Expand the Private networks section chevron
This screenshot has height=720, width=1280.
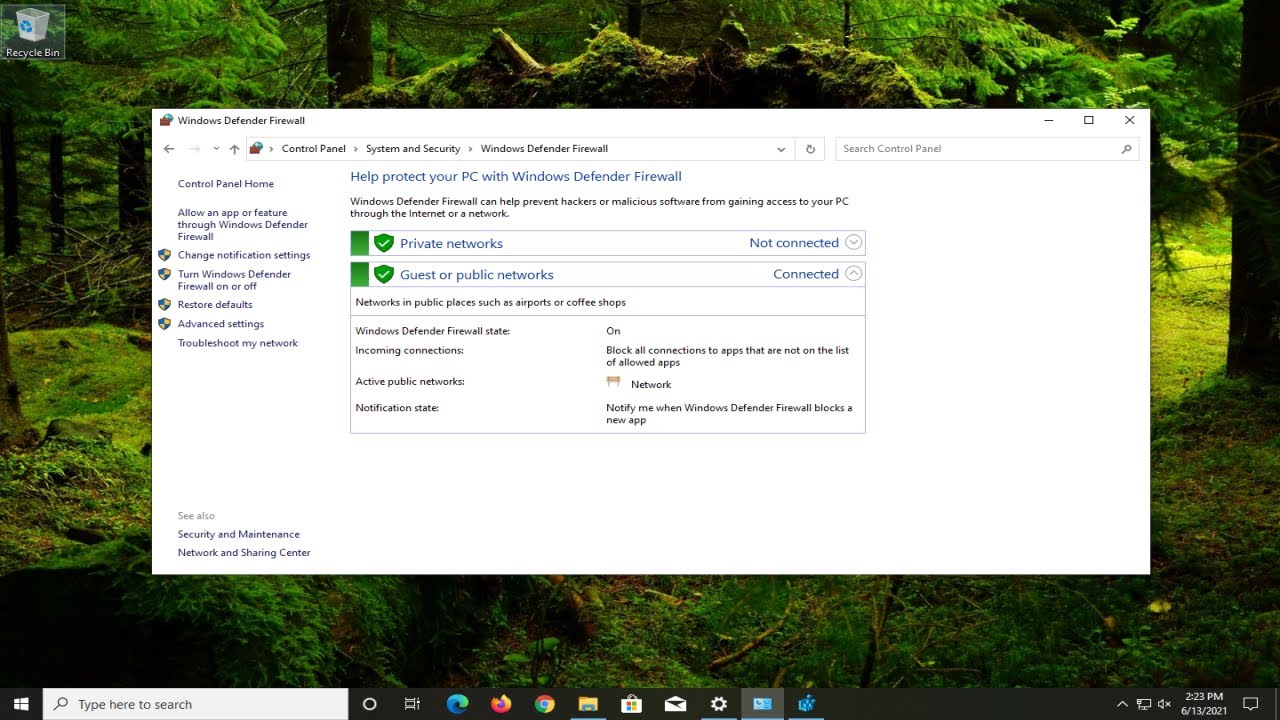pyautogui.click(x=853, y=242)
